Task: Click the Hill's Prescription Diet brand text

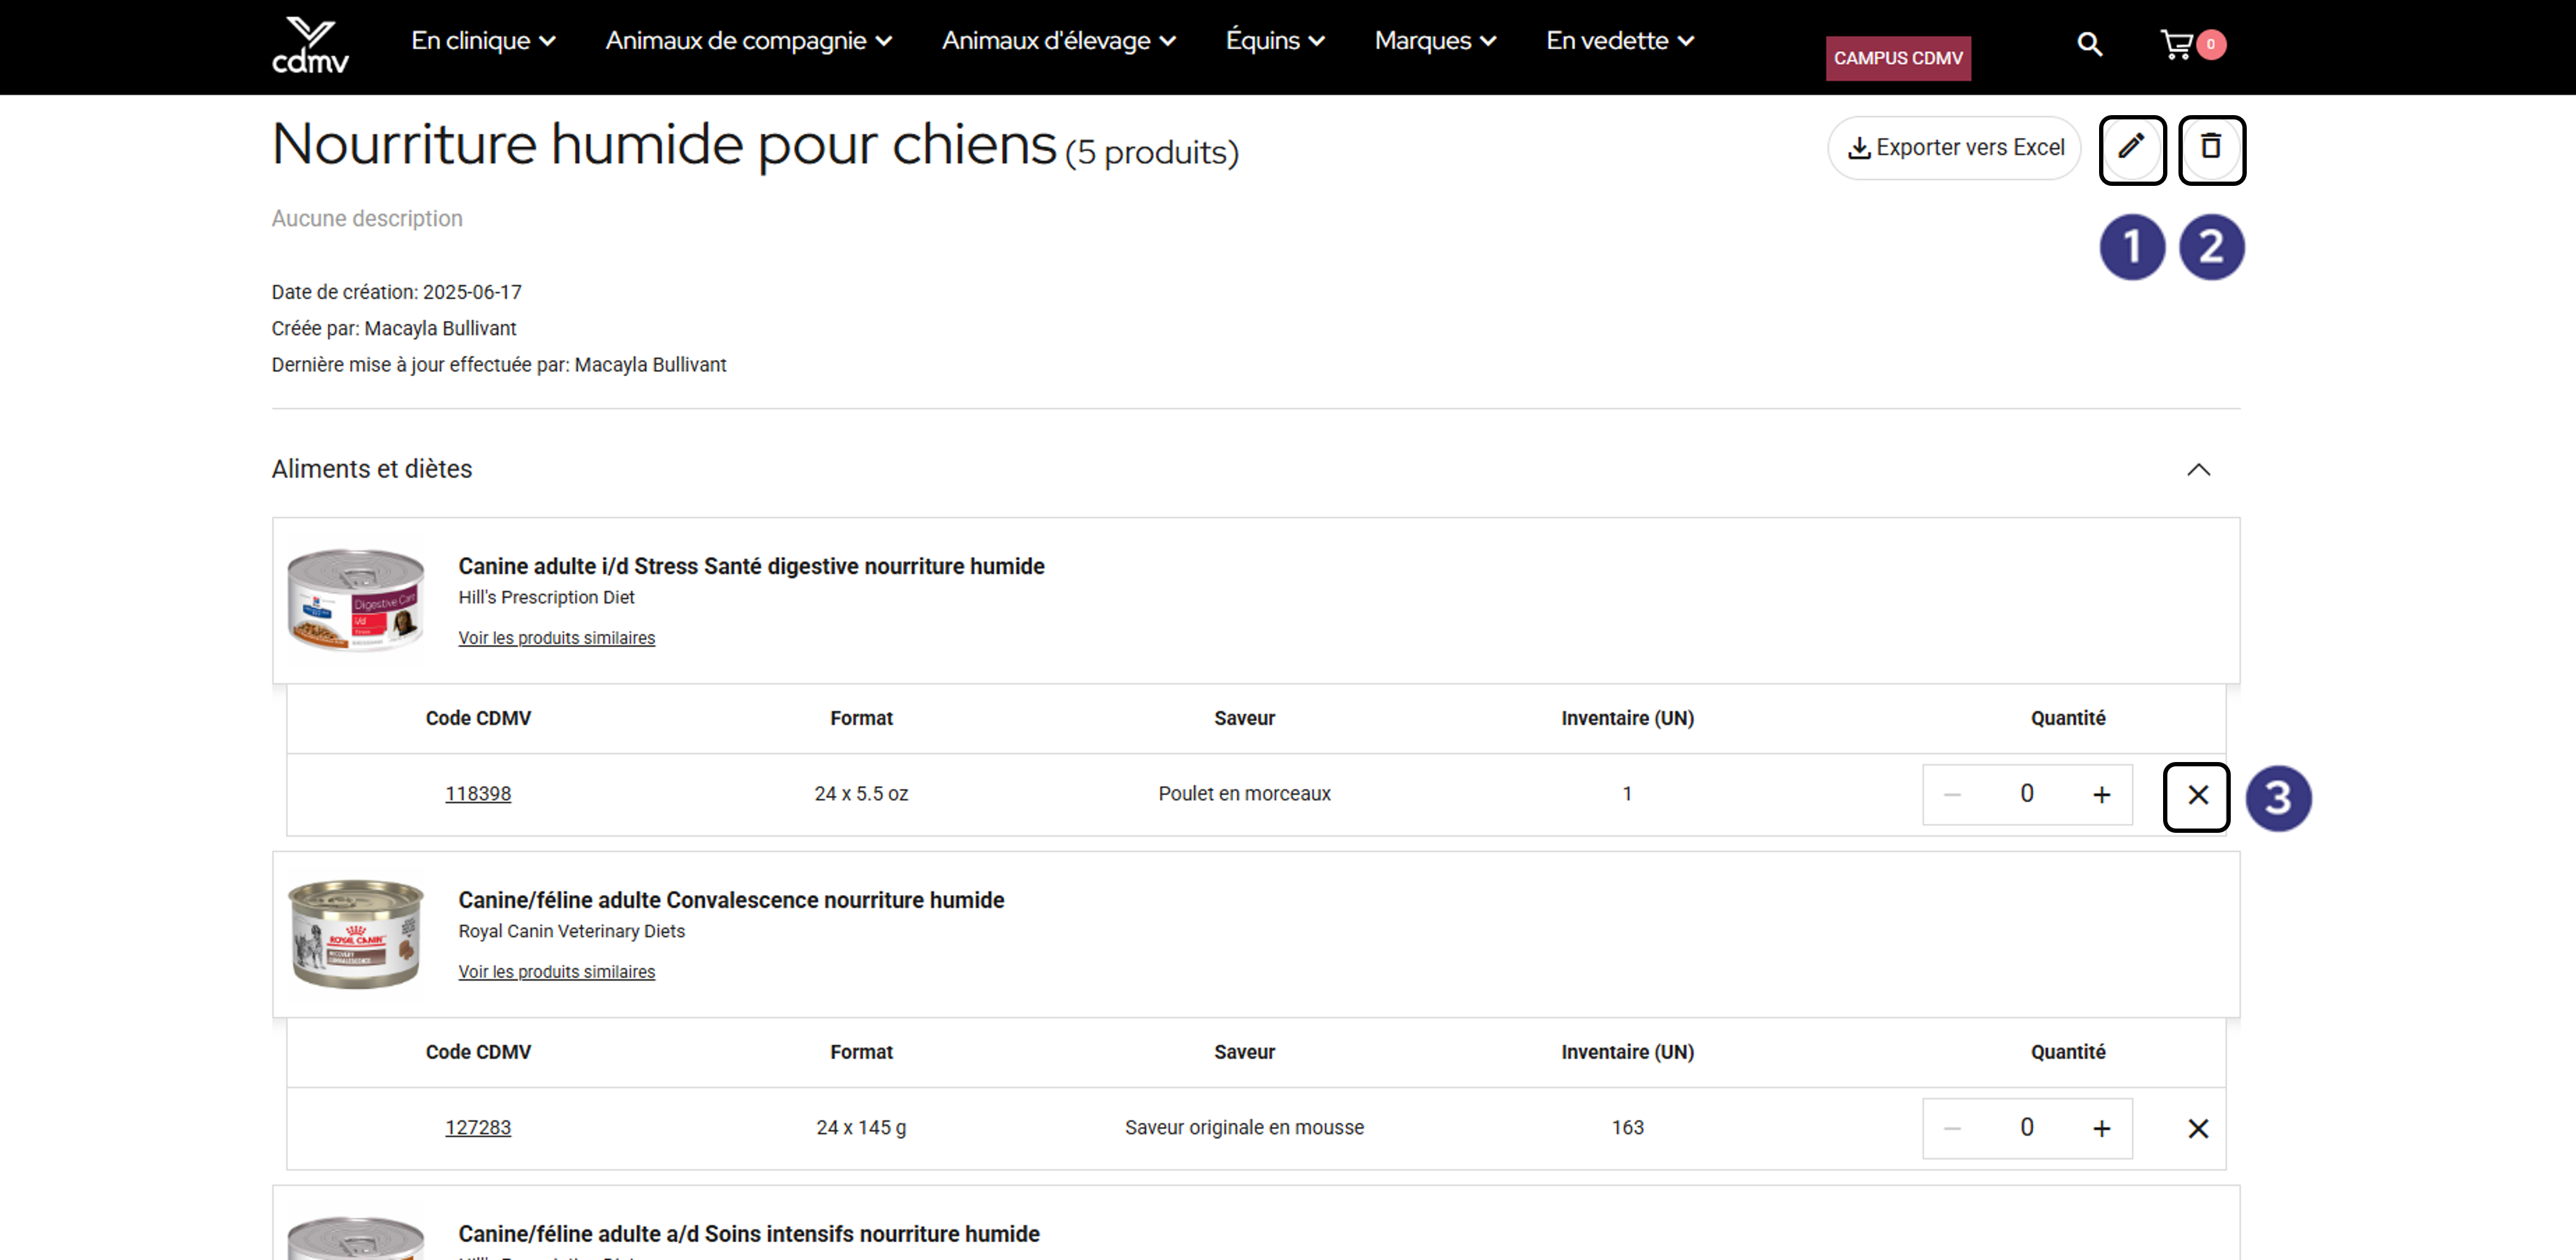Action: pyautogui.click(x=546, y=598)
